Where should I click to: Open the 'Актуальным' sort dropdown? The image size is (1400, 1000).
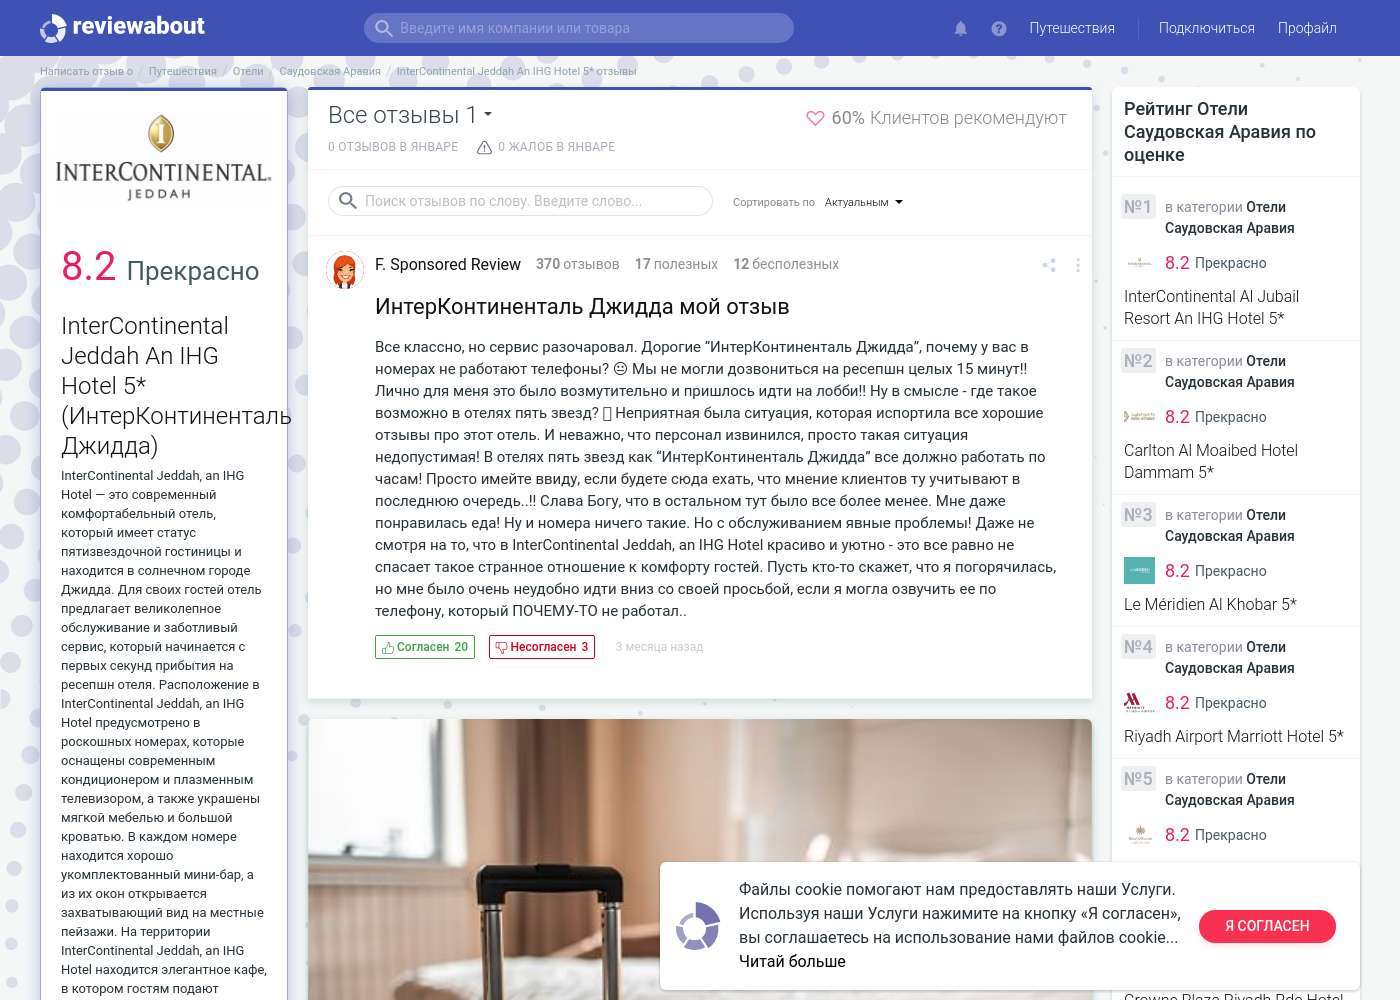tap(864, 202)
